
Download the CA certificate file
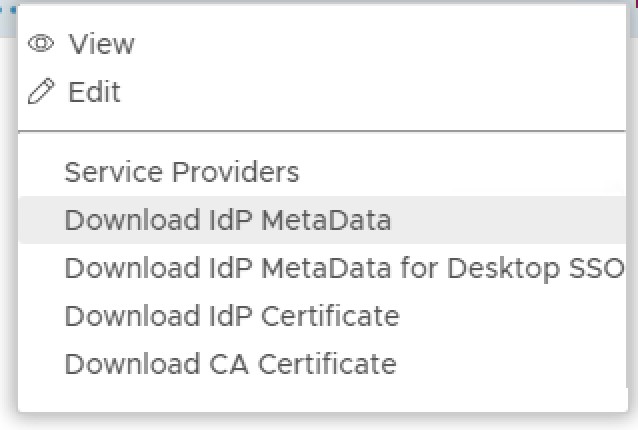pyautogui.click(x=230, y=364)
